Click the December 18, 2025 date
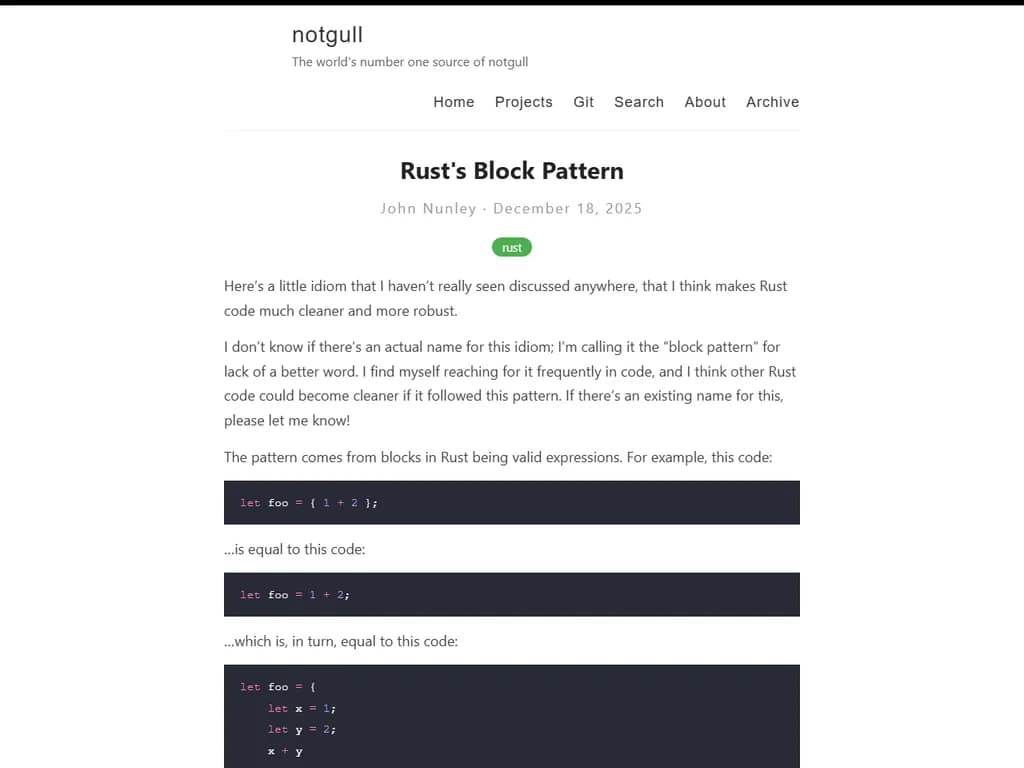This screenshot has width=1024, height=768. (x=567, y=208)
